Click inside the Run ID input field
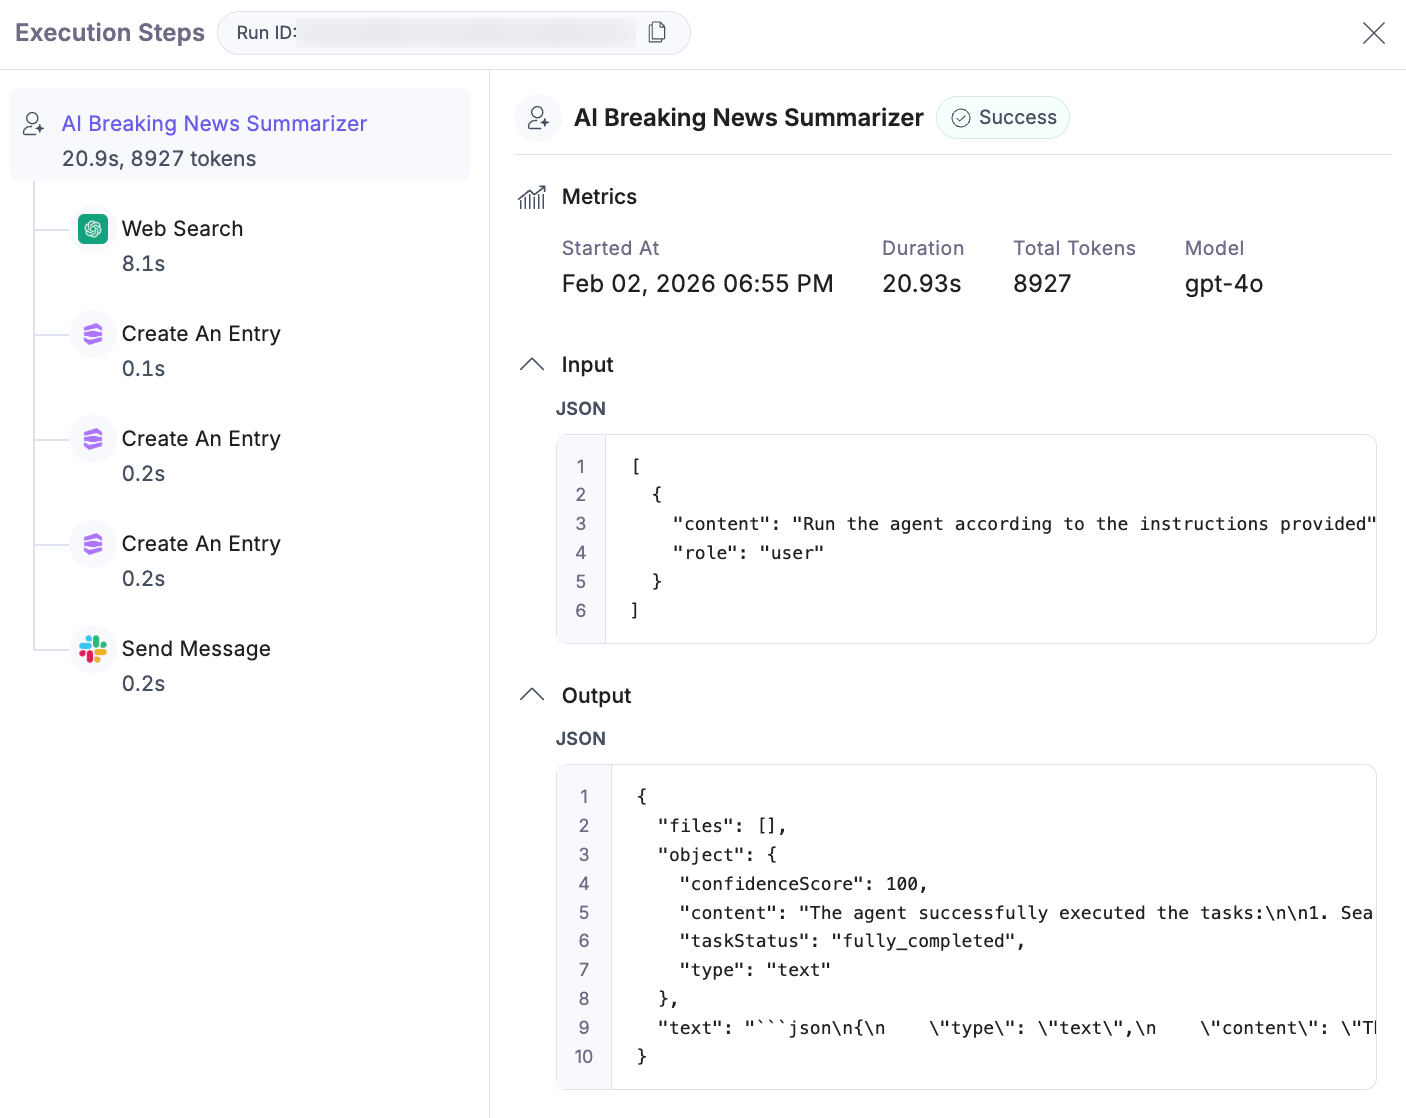Image resolution: width=1406 pixels, height=1118 pixels. 460,32
